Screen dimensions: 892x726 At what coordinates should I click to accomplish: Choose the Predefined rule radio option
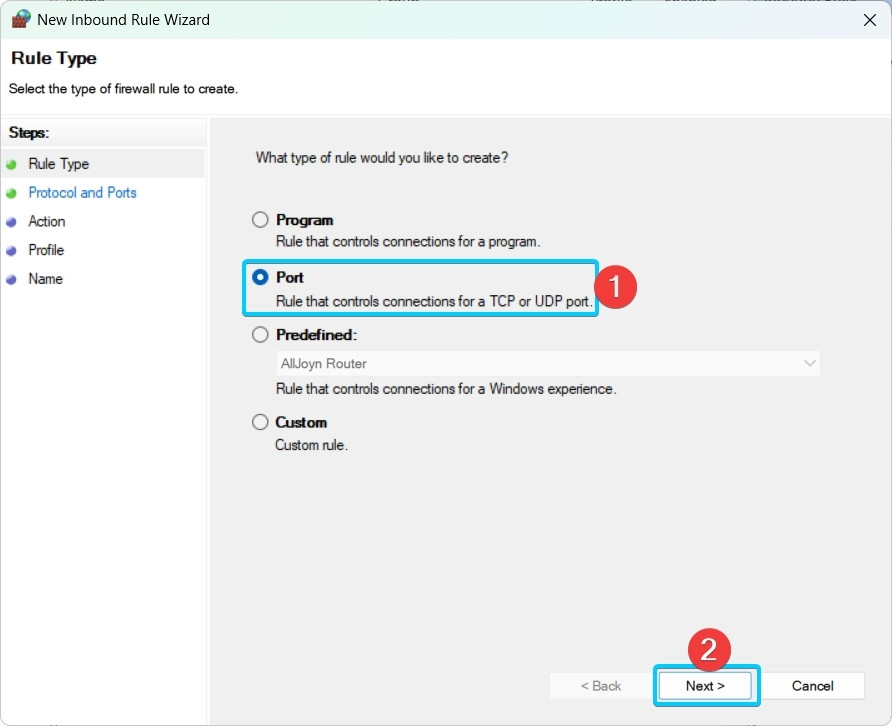261,335
